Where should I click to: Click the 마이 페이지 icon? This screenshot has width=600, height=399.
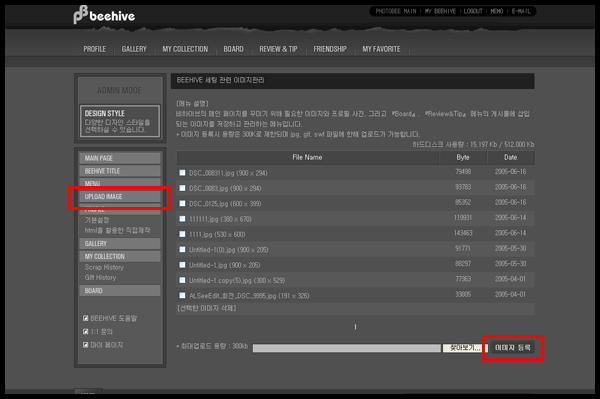point(86,345)
